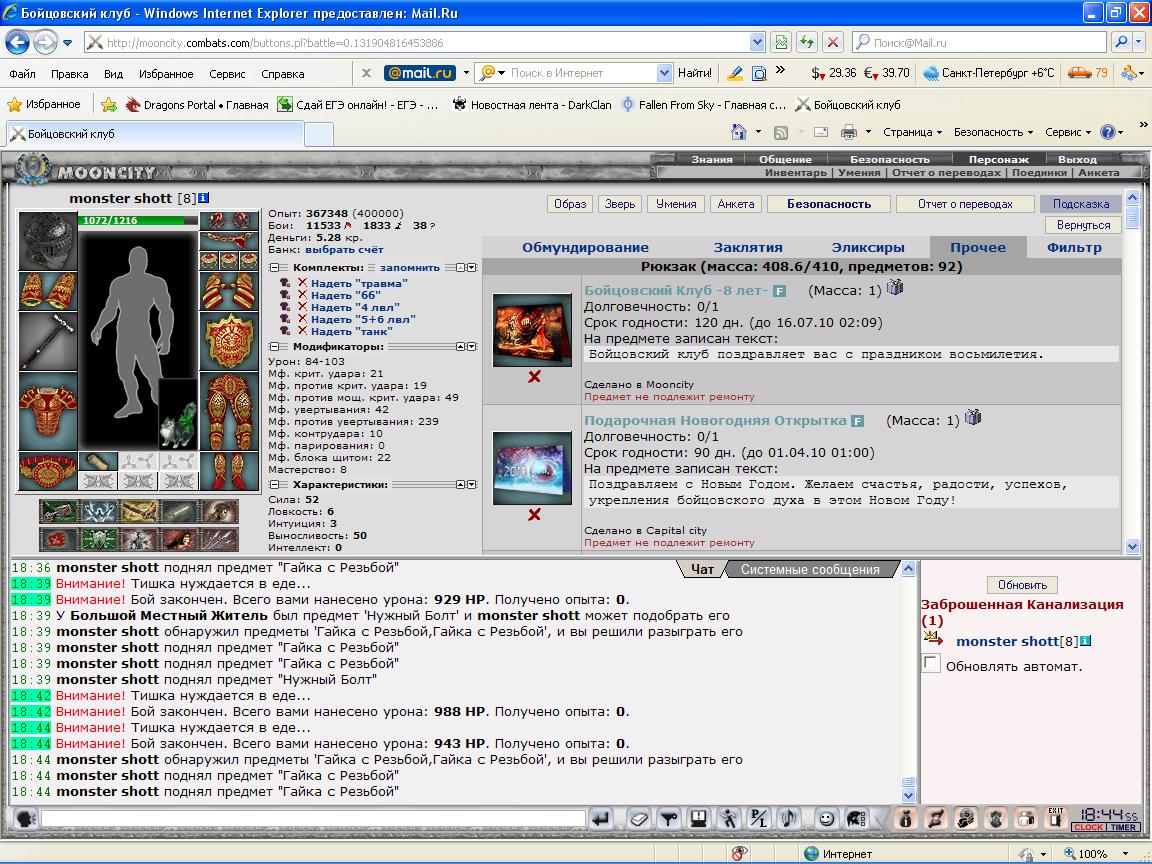Open the Безопасность dropdown in IE toolbar
This screenshot has width=1152, height=864.
[x=993, y=132]
